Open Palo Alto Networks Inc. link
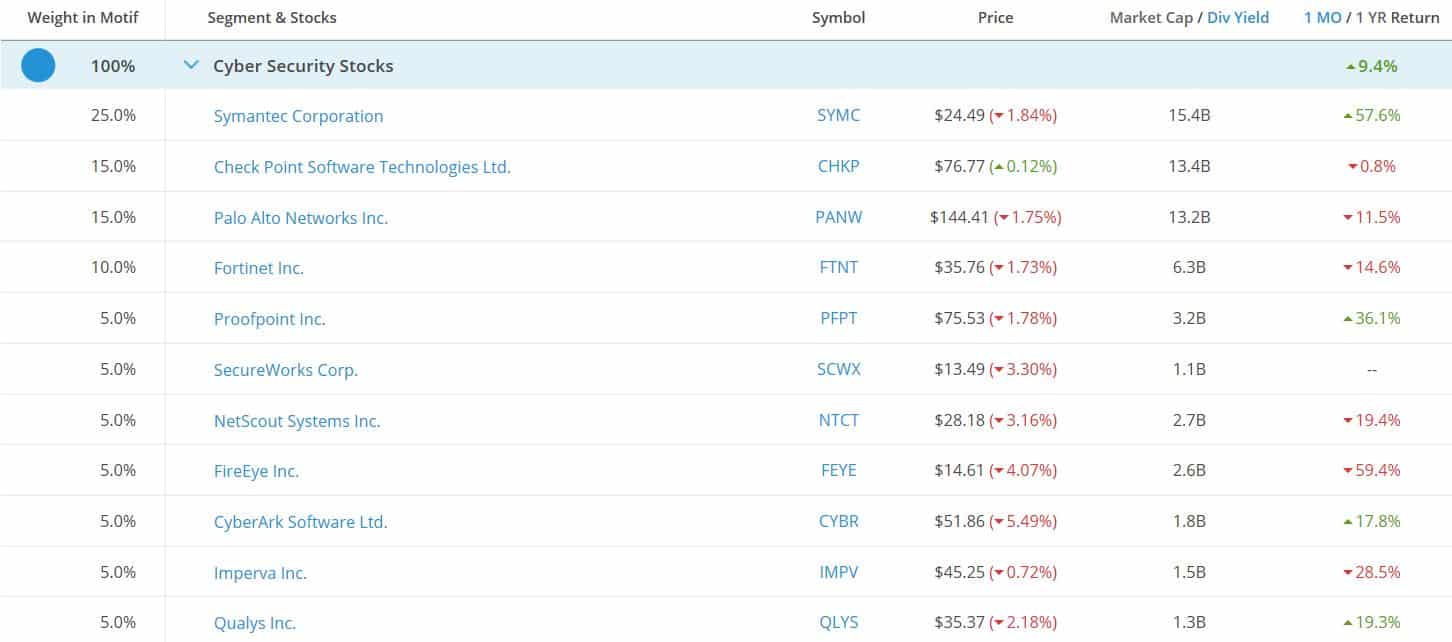1452x642 pixels. pos(301,218)
